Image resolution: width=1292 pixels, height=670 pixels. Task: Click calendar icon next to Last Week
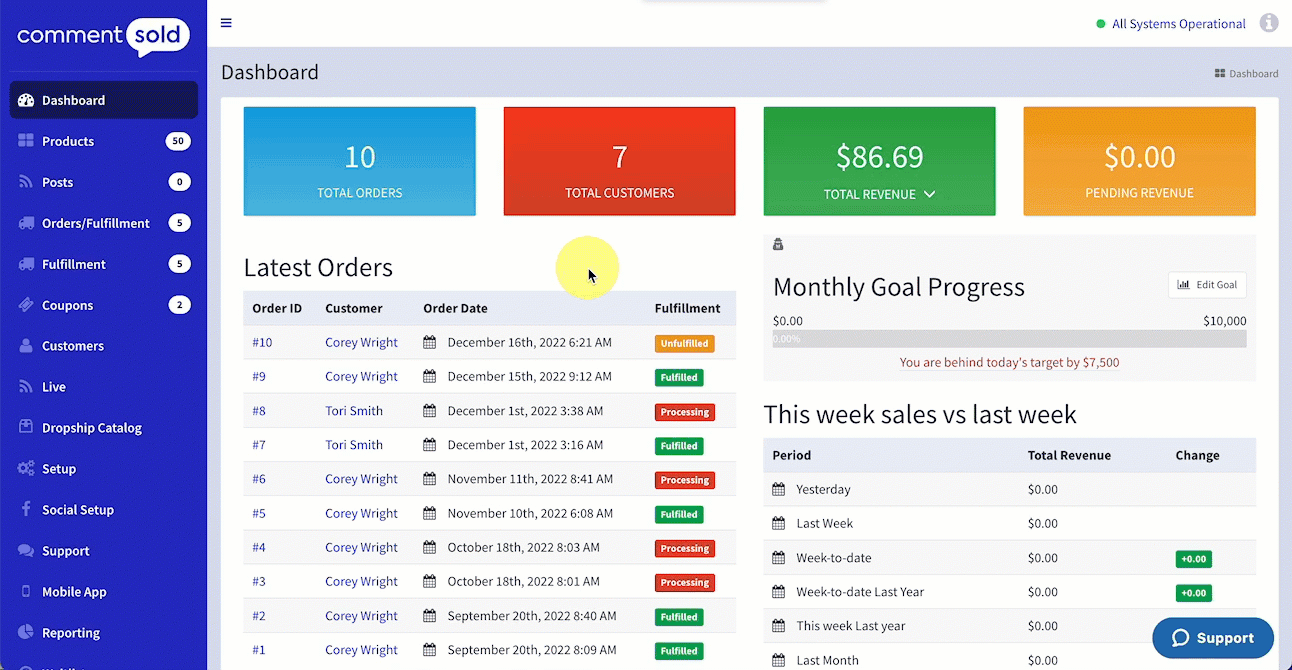point(779,523)
